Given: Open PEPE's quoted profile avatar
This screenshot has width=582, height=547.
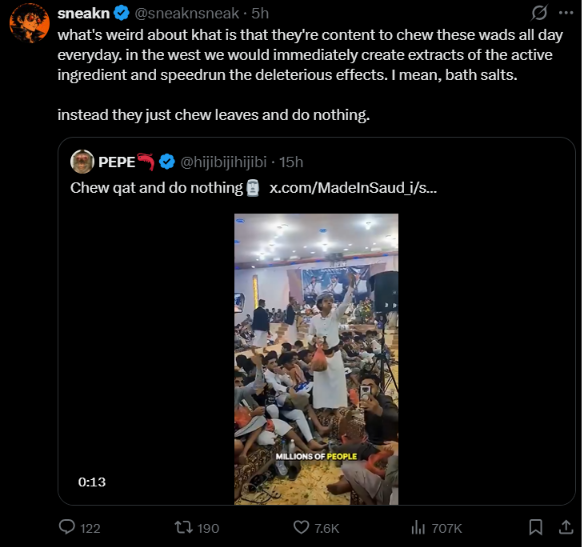Looking at the screenshot, I should pyautogui.click(x=82, y=162).
